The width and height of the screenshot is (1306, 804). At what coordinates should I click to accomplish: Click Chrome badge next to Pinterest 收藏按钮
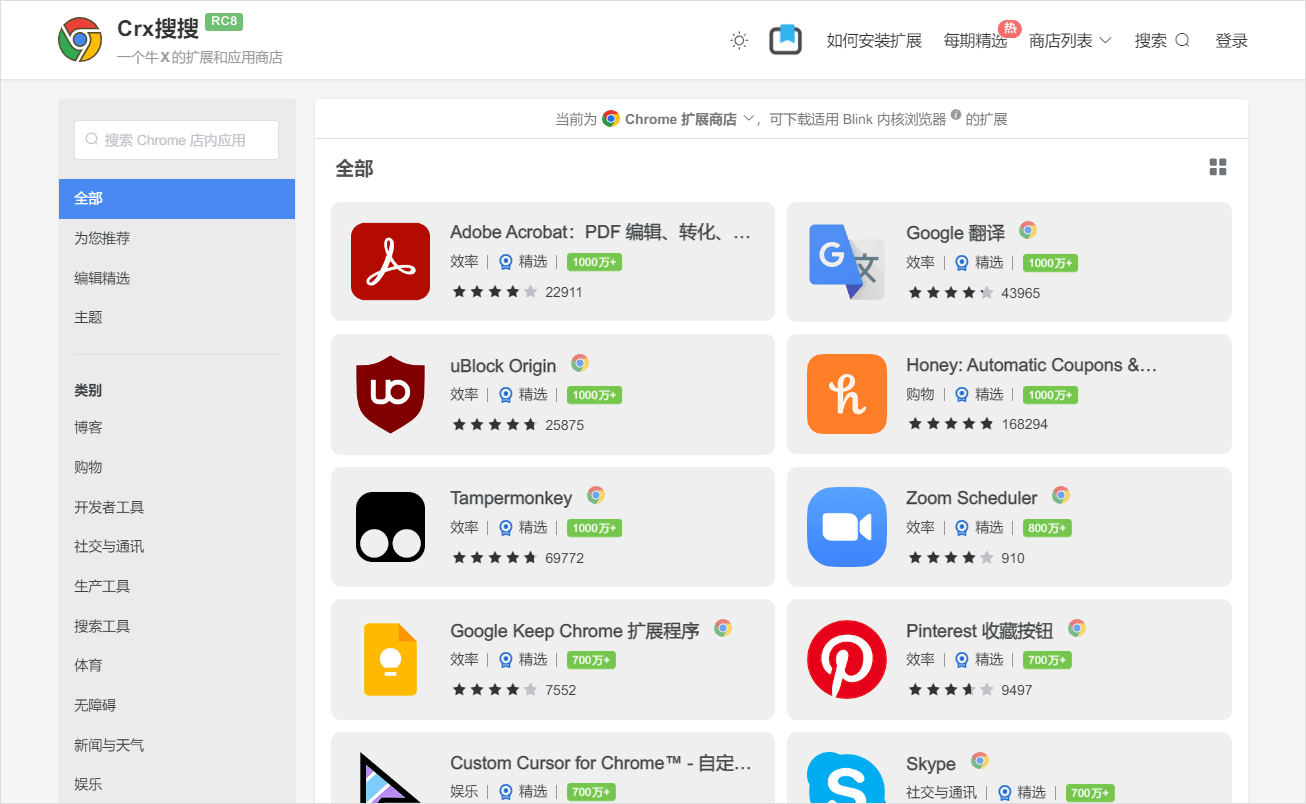[x=1077, y=628]
